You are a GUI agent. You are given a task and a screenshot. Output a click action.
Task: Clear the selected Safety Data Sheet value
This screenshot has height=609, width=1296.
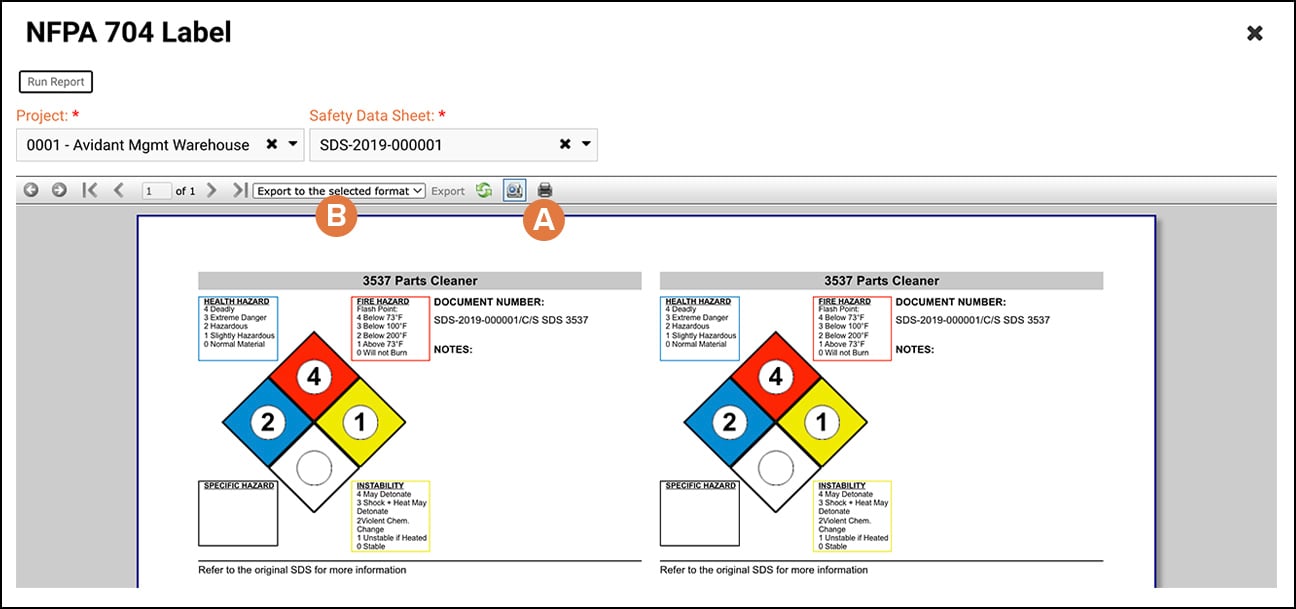pyautogui.click(x=565, y=144)
